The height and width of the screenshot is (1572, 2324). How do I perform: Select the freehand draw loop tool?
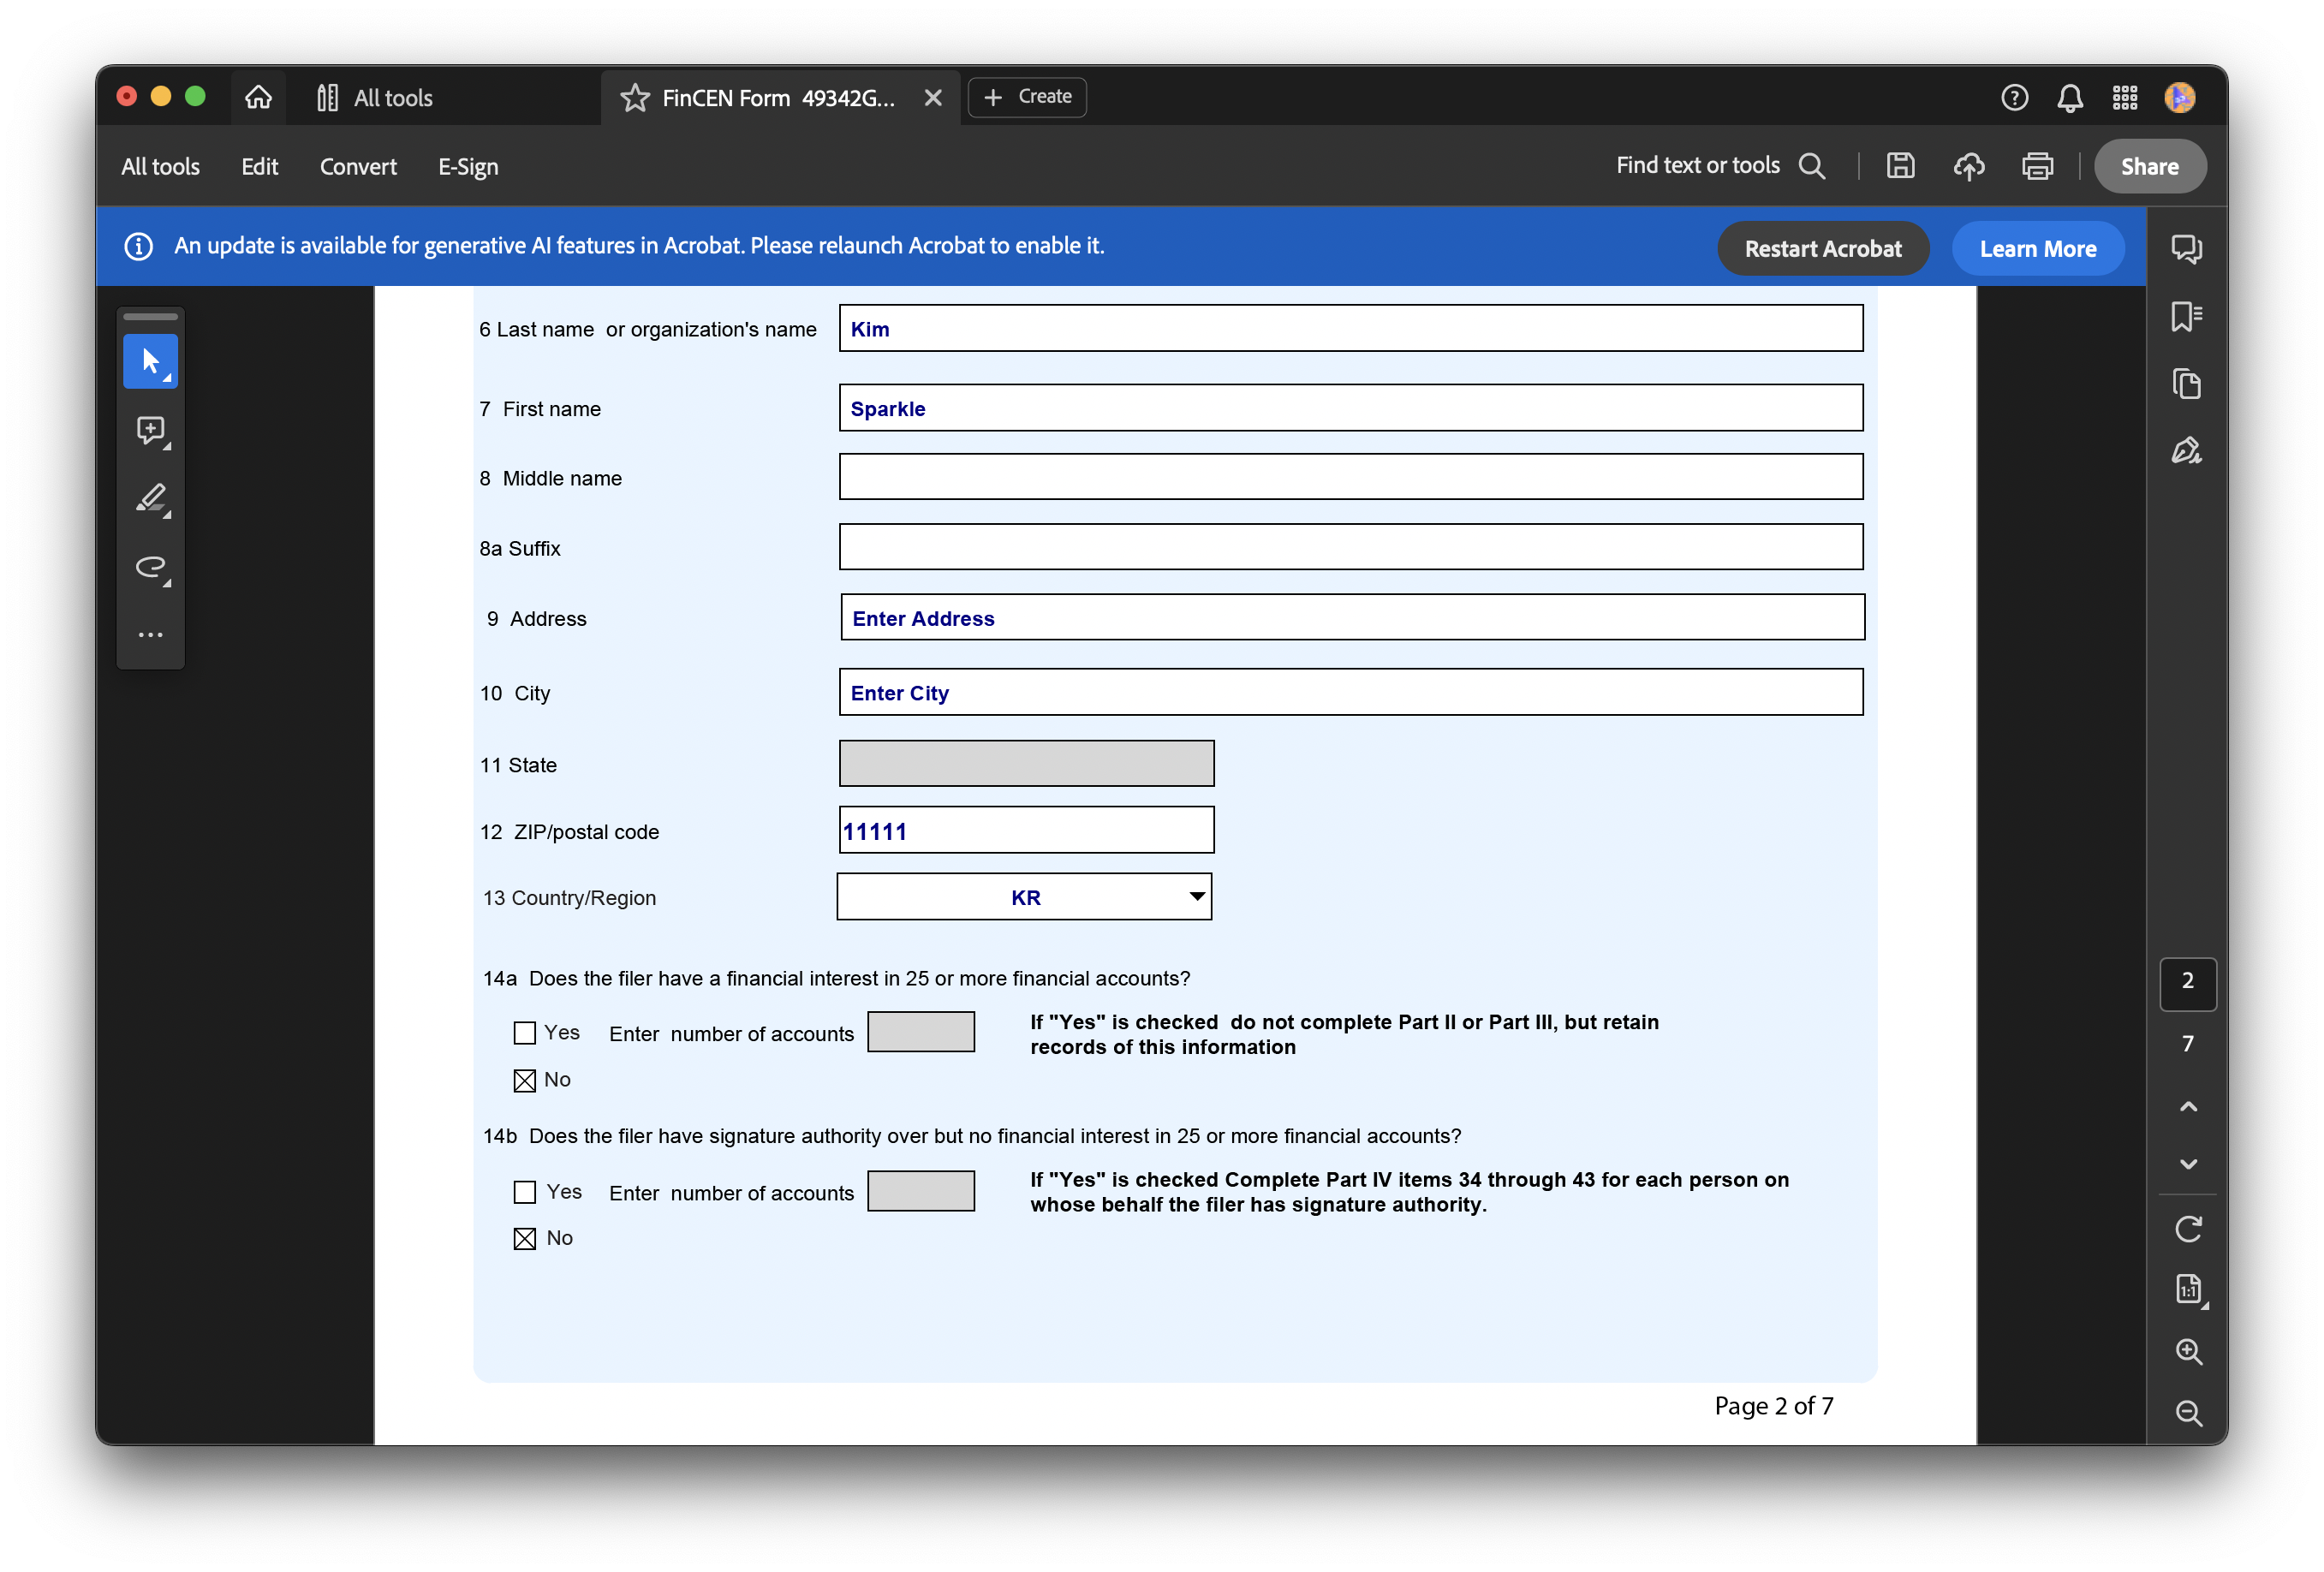[x=150, y=567]
